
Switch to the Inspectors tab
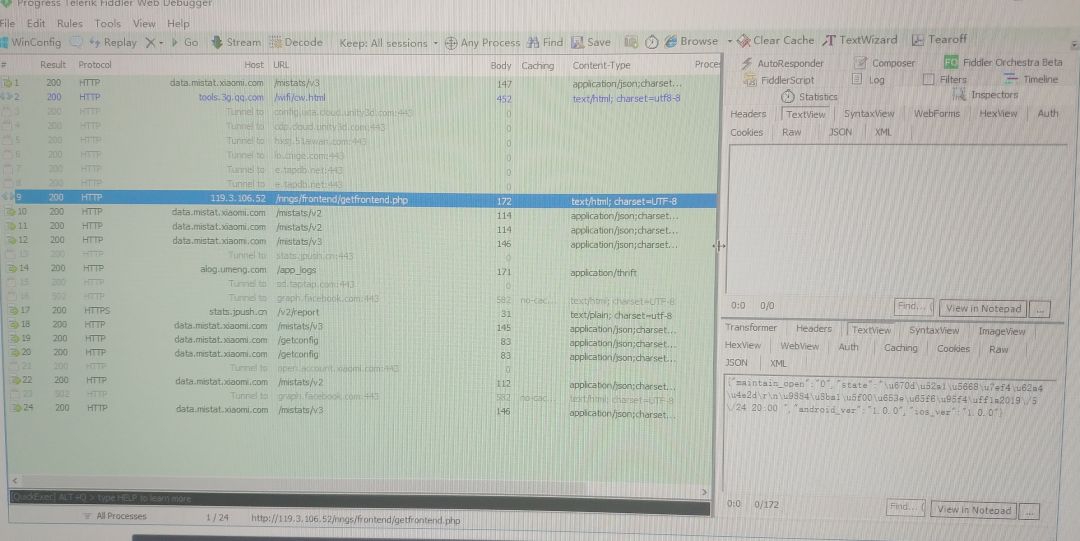coord(986,94)
